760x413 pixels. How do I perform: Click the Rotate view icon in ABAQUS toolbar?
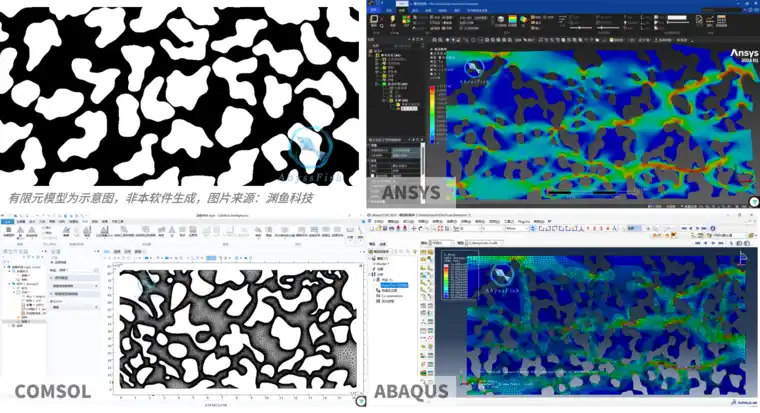(x=420, y=228)
